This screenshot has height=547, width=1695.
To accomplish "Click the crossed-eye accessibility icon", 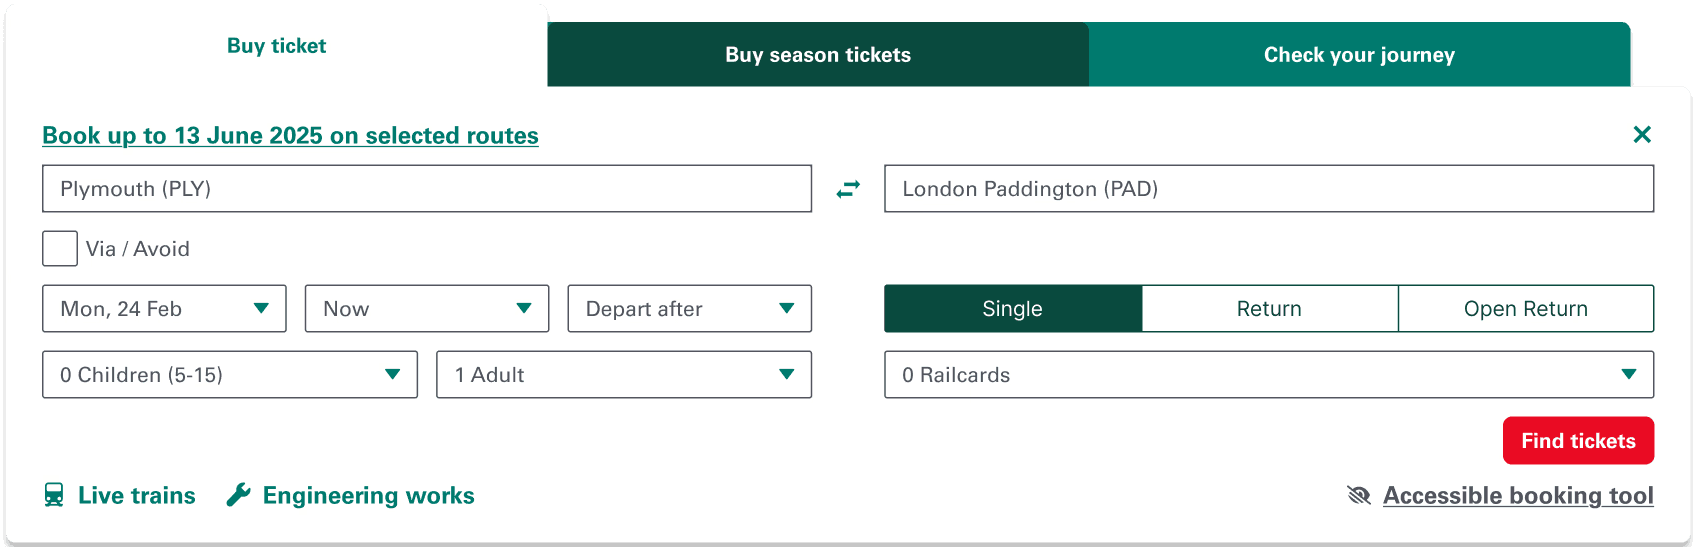I will 1358,495.
